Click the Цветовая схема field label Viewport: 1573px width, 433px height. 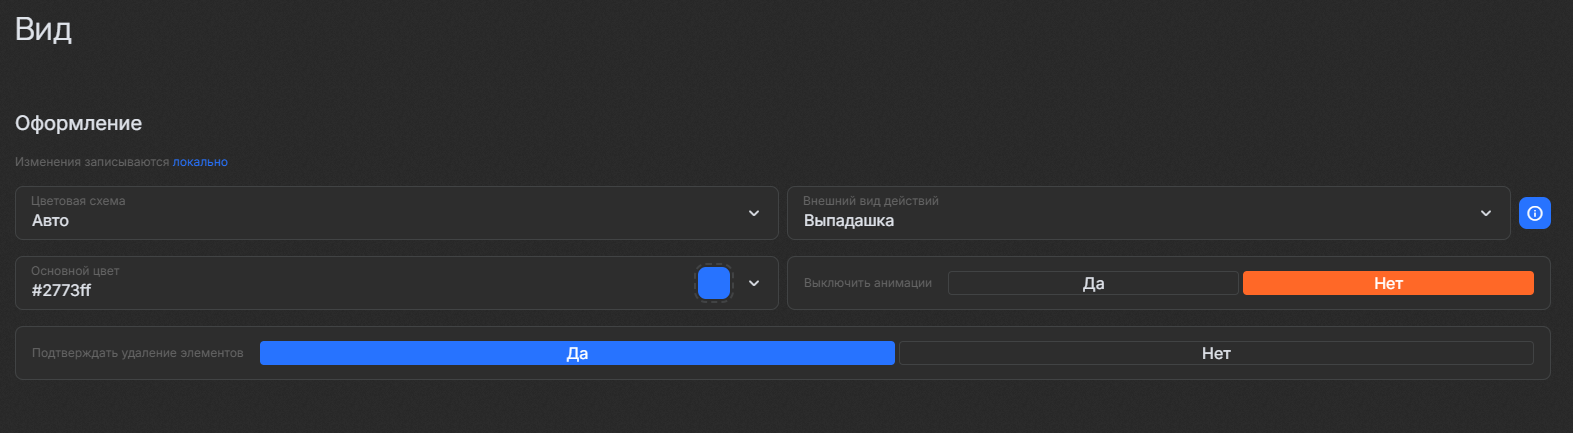[x=78, y=201]
